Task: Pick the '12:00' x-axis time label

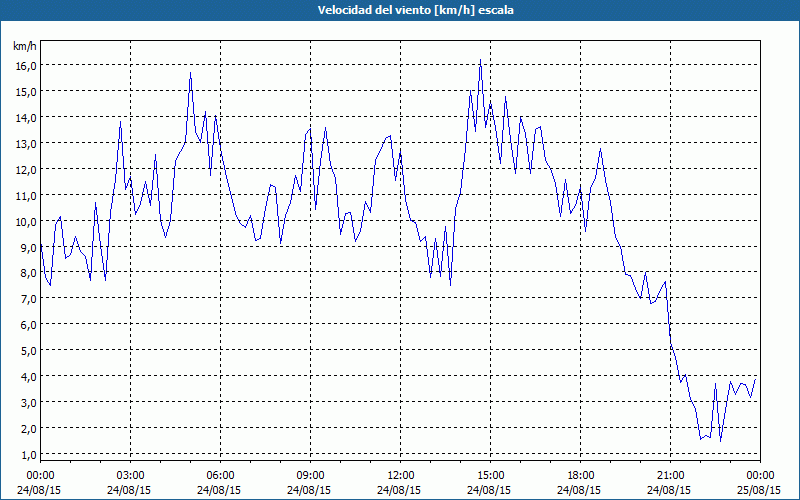Action: [401, 476]
